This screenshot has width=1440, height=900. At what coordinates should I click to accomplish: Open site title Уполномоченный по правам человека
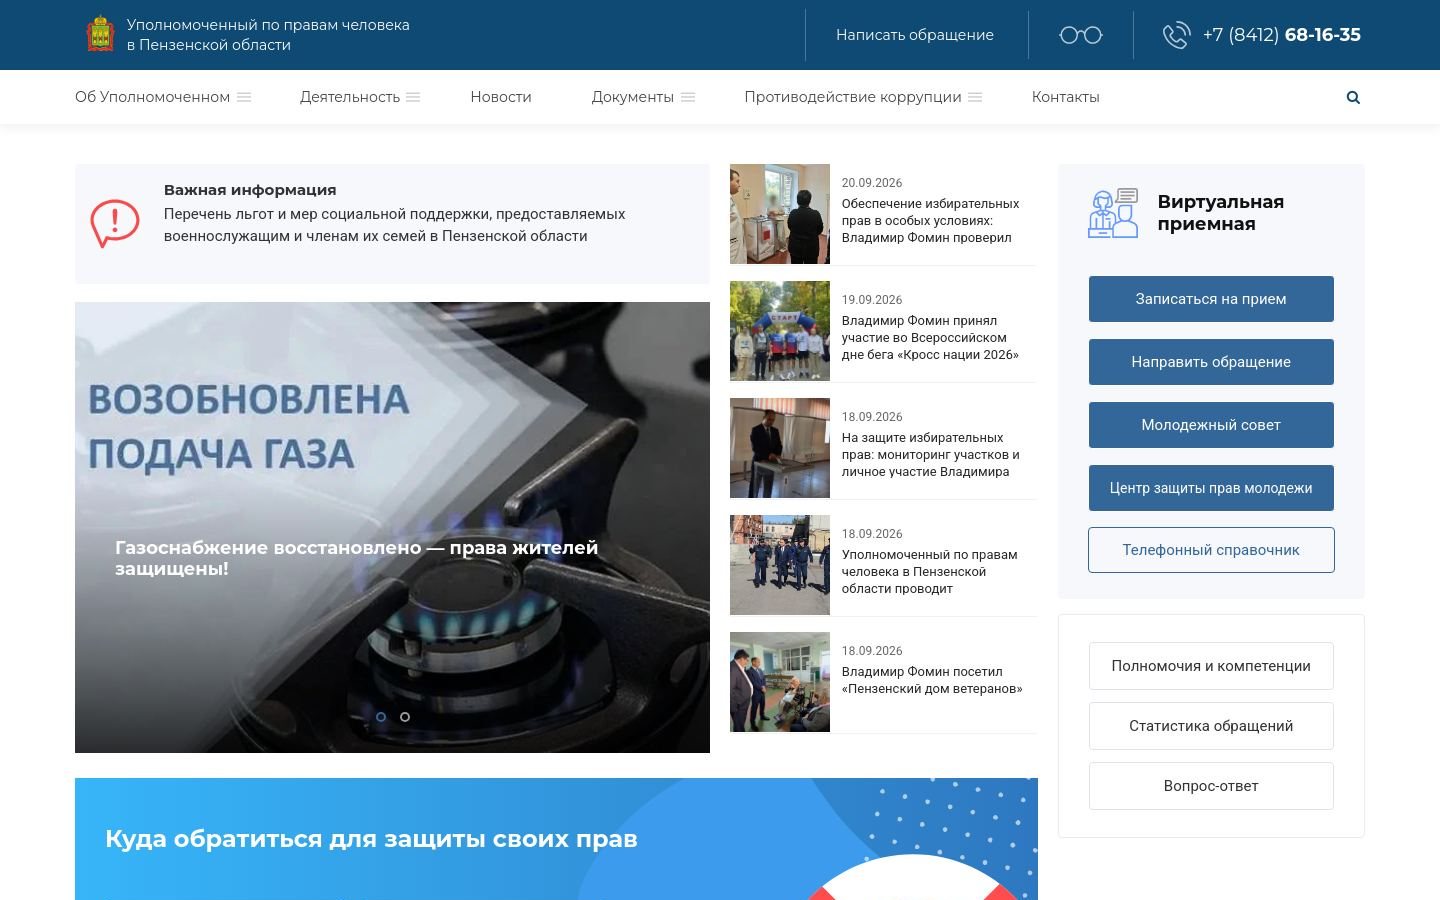(x=268, y=35)
